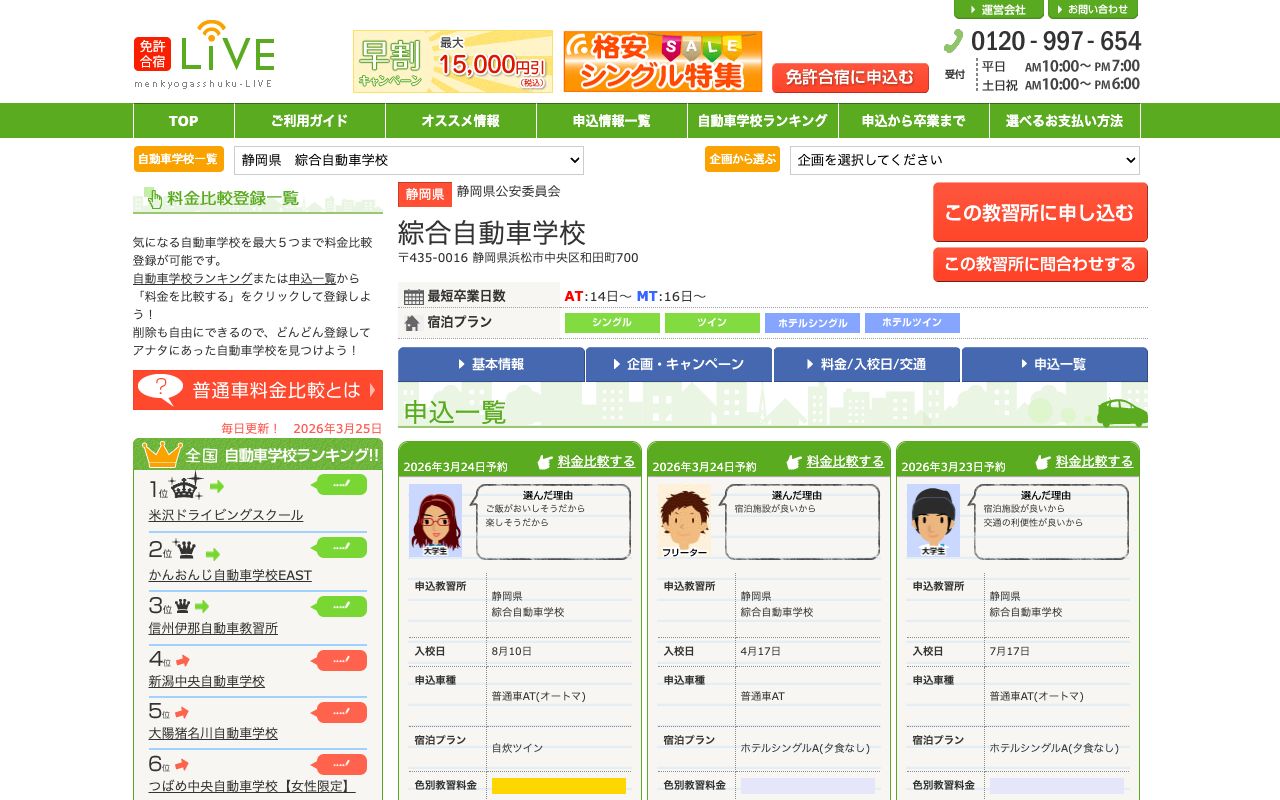Click 免許合宿に申込む button near the banners

850,78
